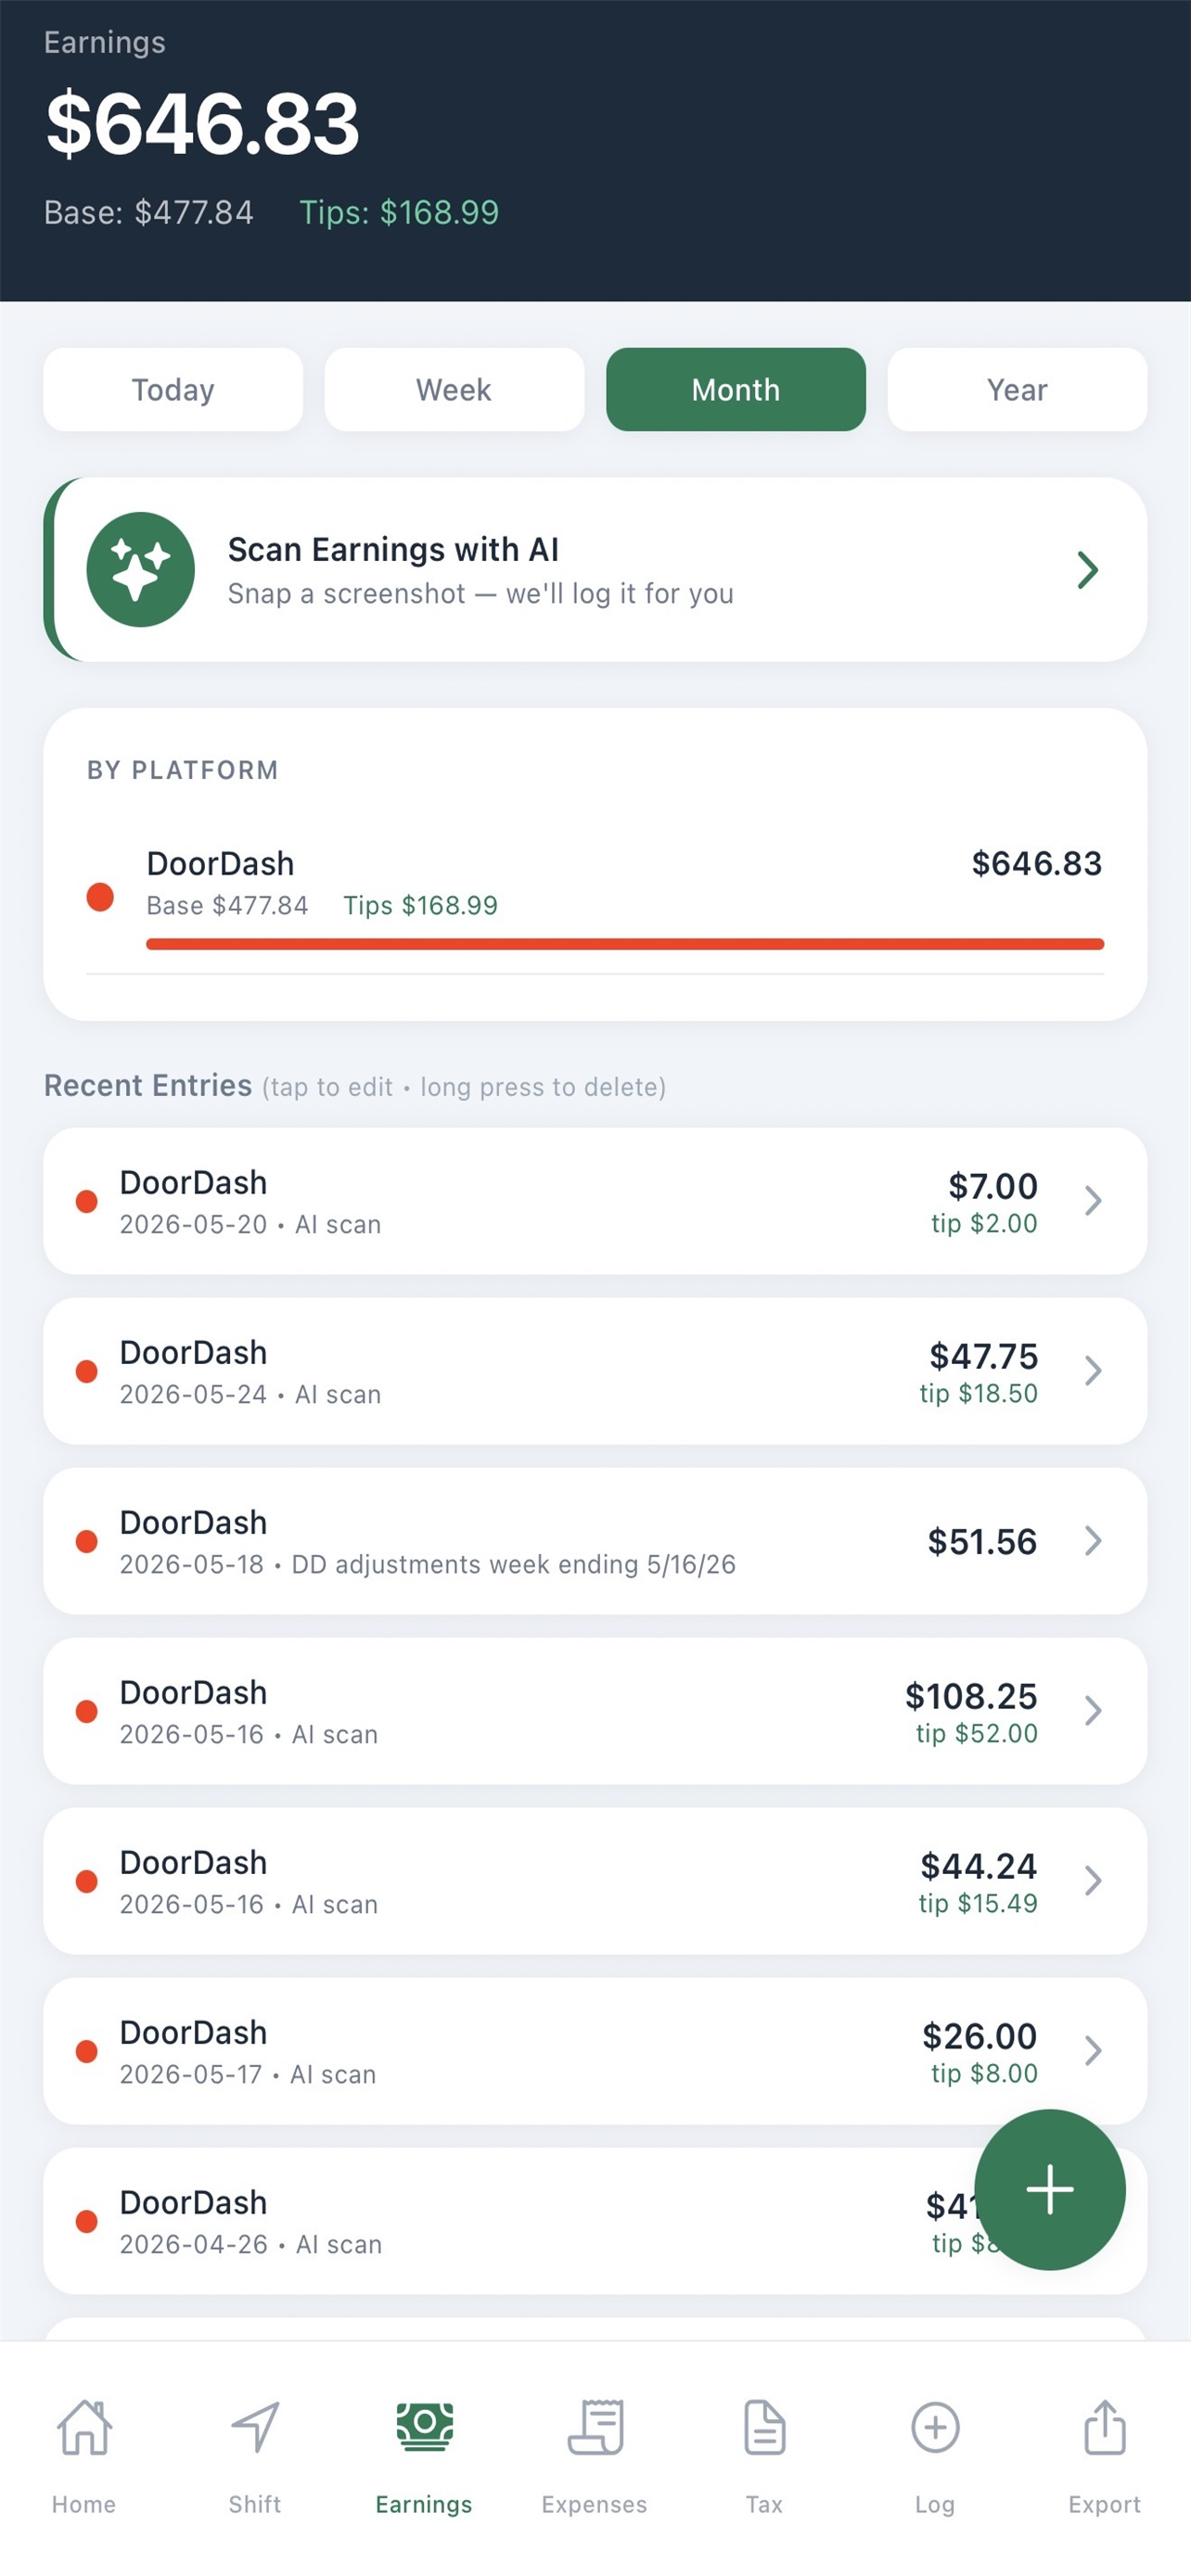The width and height of the screenshot is (1191, 2576).
Task: Tap the Earnings cash icon
Action: click(424, 2427)
